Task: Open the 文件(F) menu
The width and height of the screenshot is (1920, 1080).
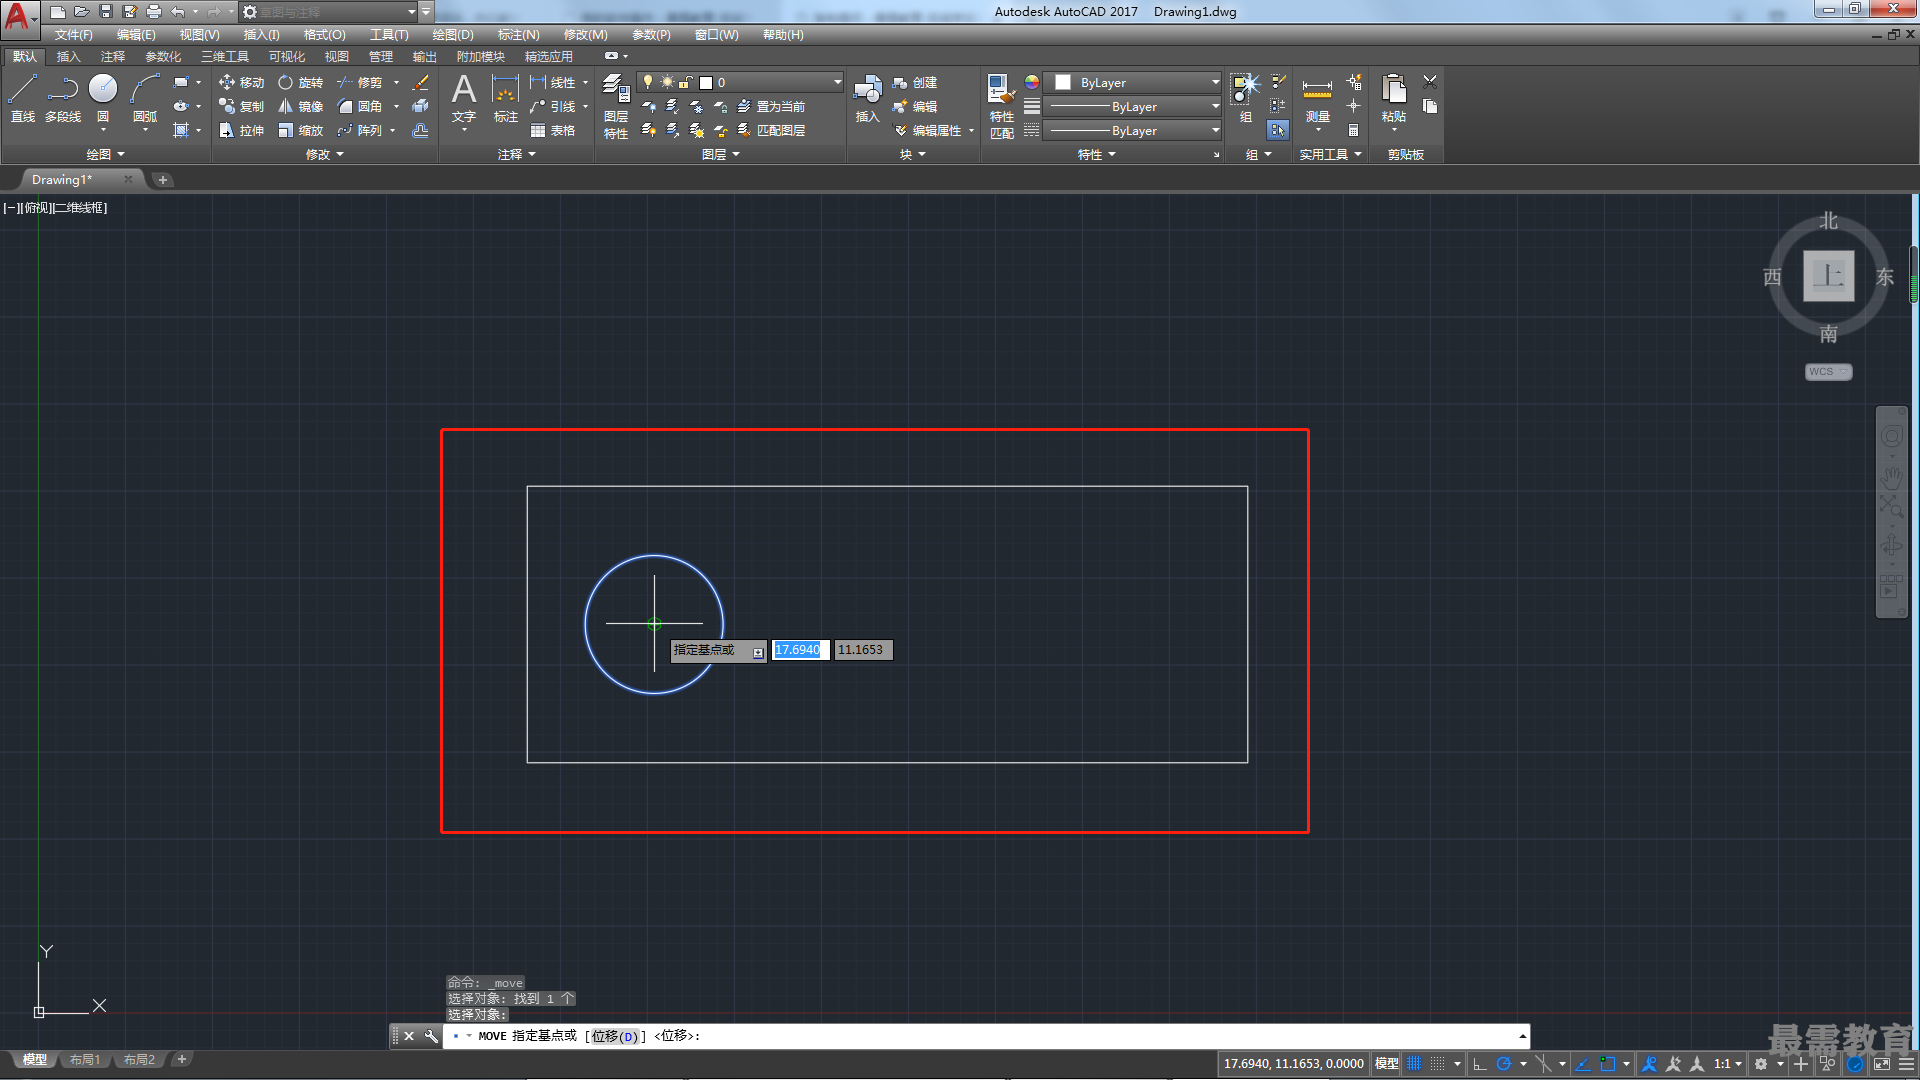Action: pyautogui.click(x=73, y=35)
